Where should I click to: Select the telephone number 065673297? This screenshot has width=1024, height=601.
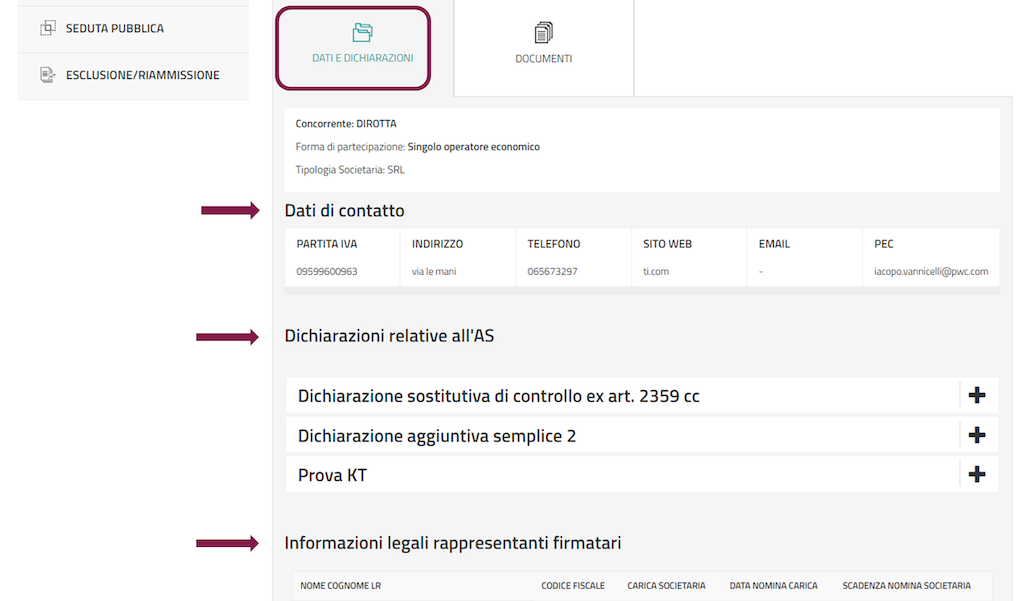(552, 271)
